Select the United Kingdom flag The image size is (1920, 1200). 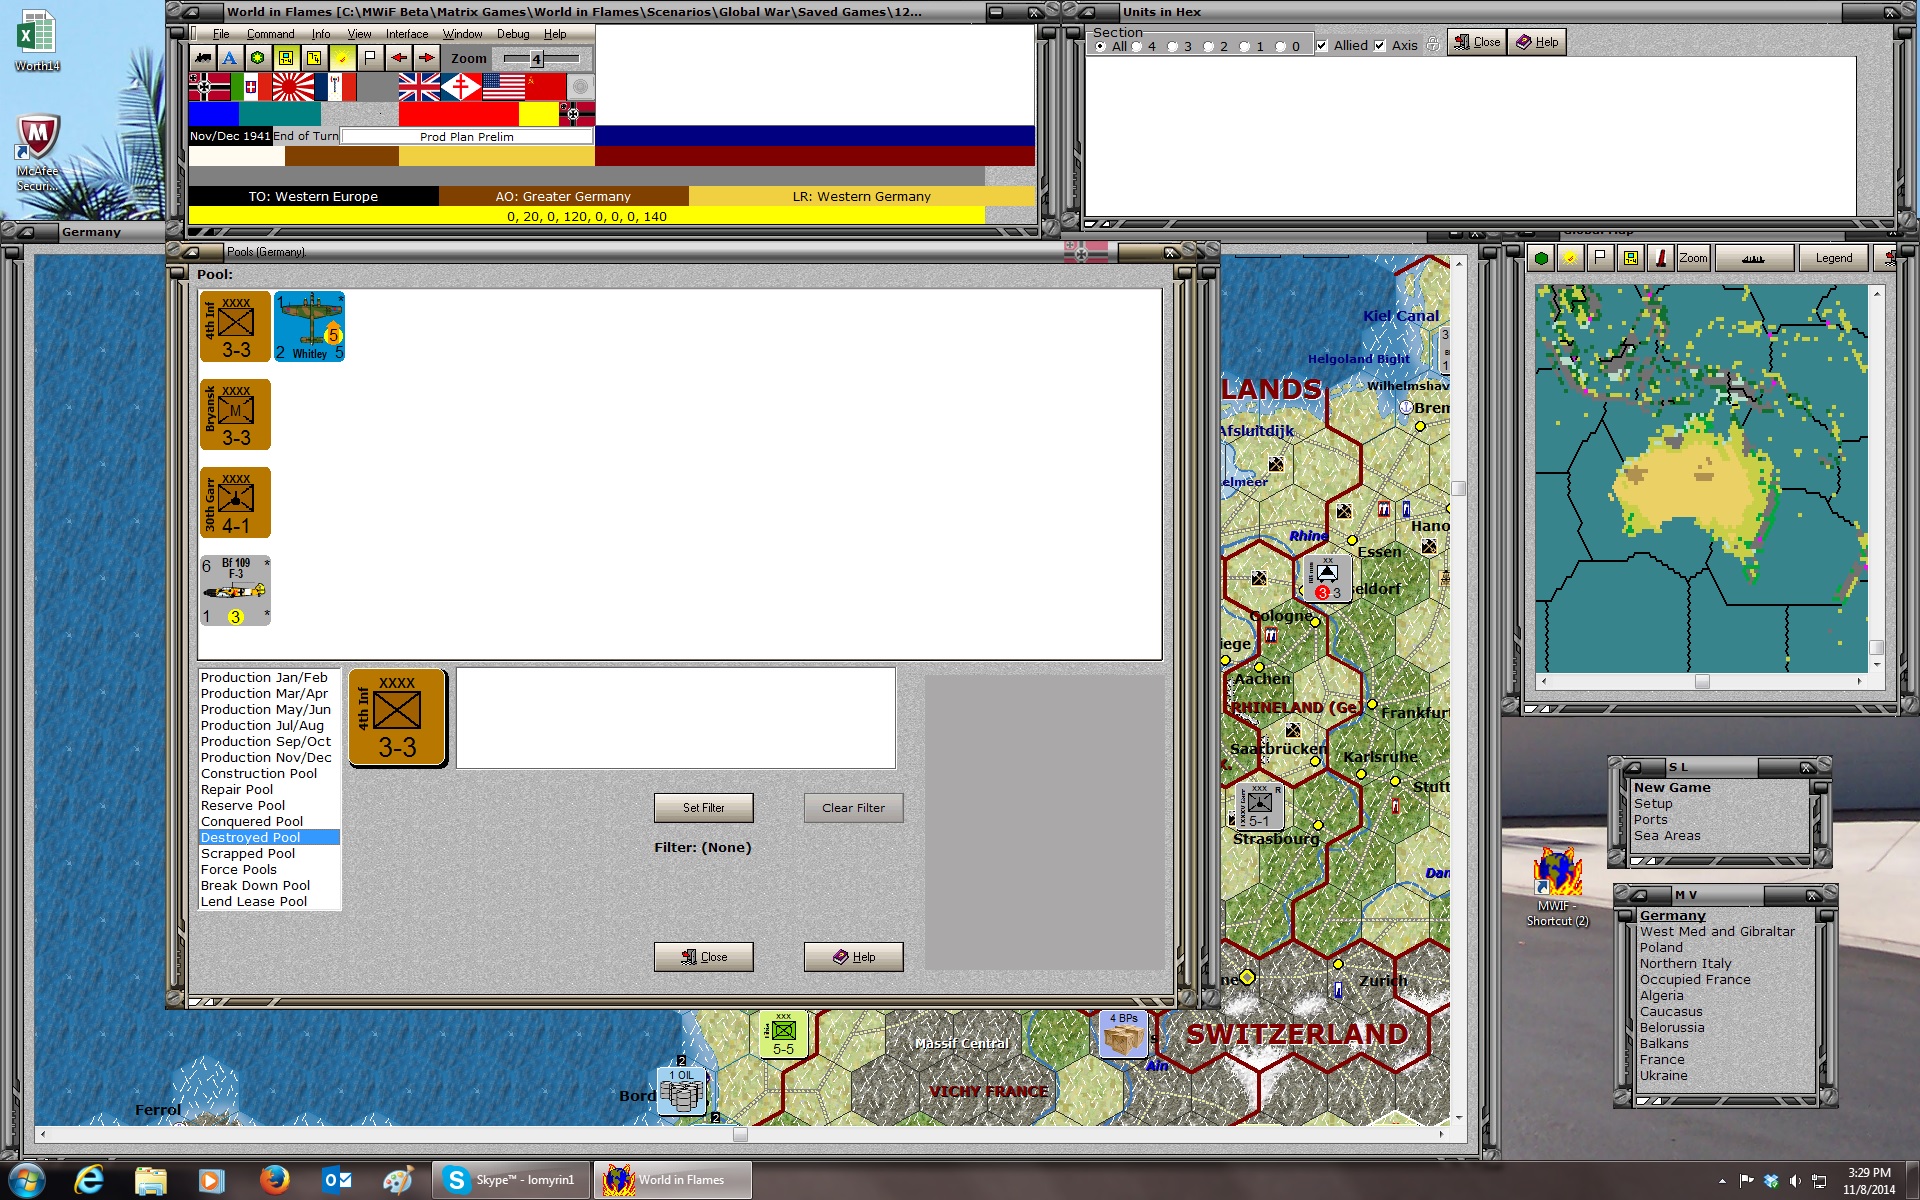(419, 87)
